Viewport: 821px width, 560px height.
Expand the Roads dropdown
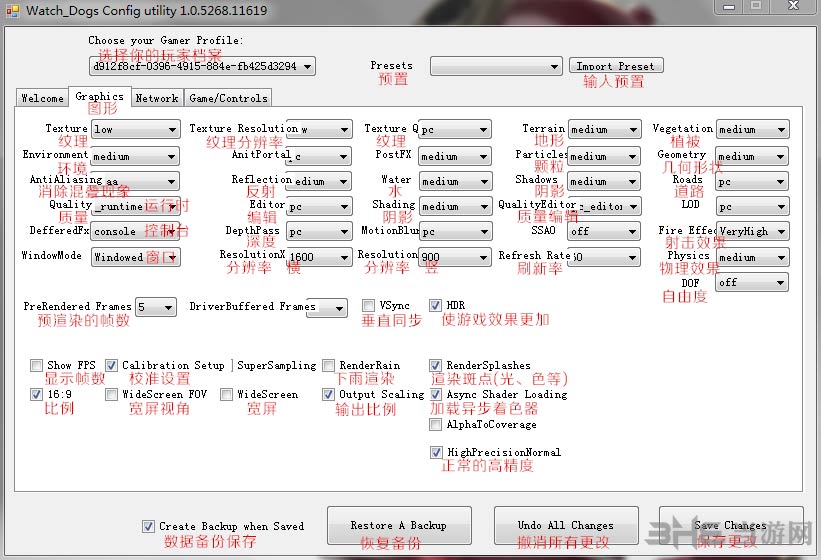(752, 182)
